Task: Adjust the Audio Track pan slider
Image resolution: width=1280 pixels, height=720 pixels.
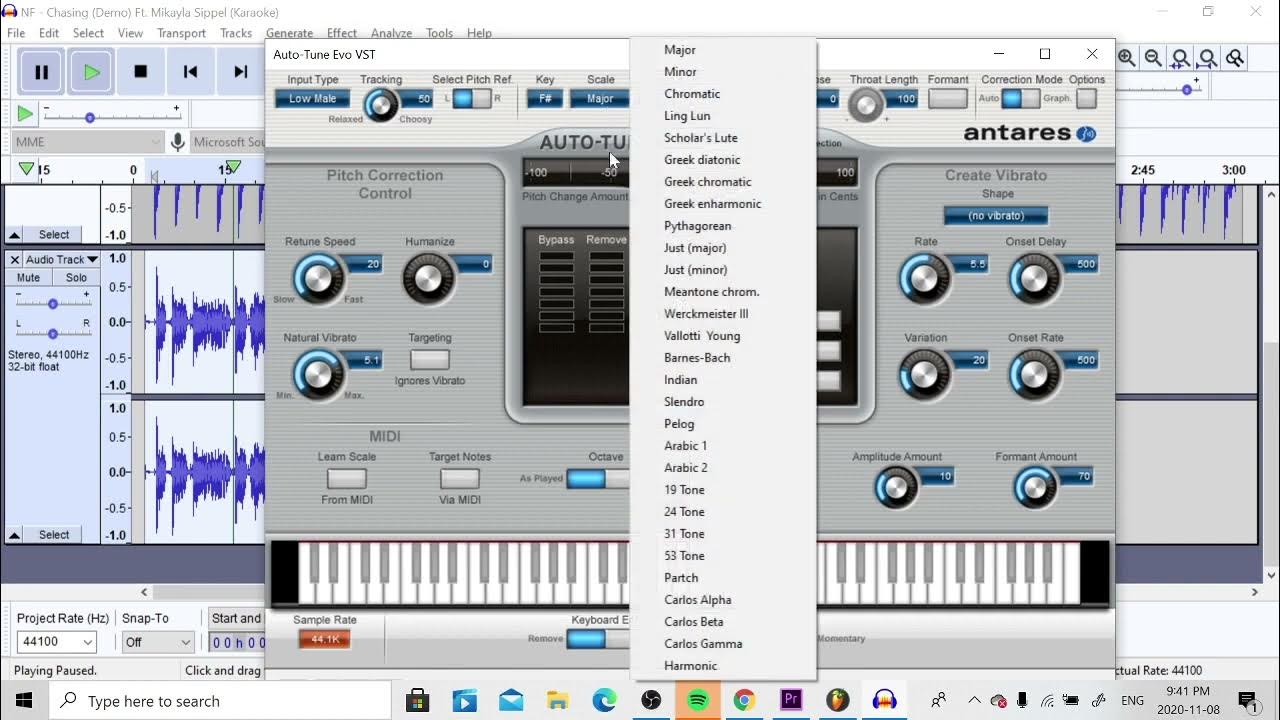Action: pos(53,332)
